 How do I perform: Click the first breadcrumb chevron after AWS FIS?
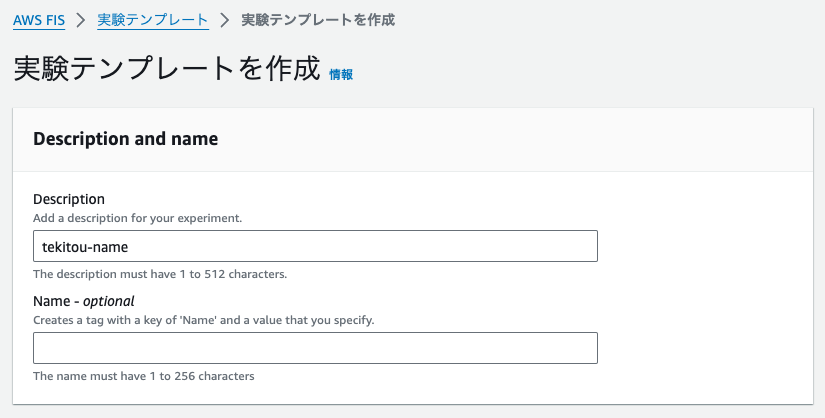[x=81, y=21]
